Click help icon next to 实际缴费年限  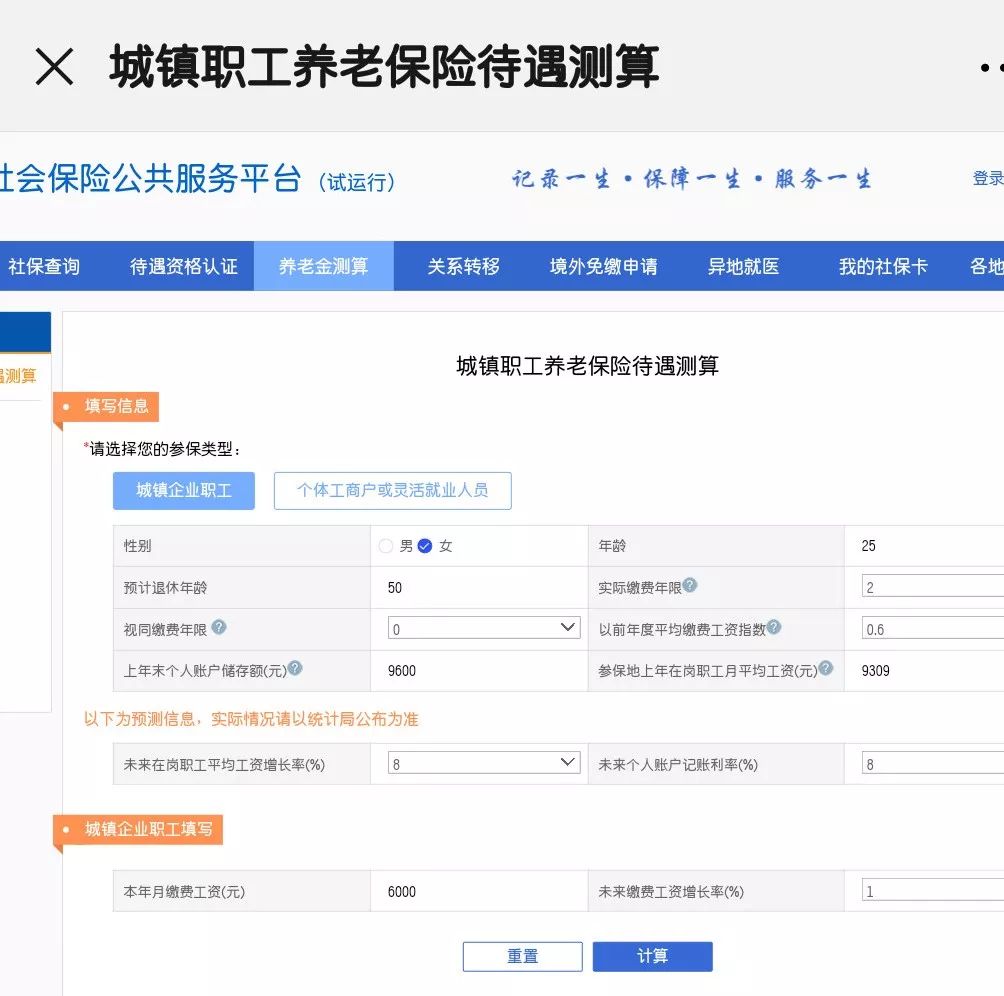690,586
